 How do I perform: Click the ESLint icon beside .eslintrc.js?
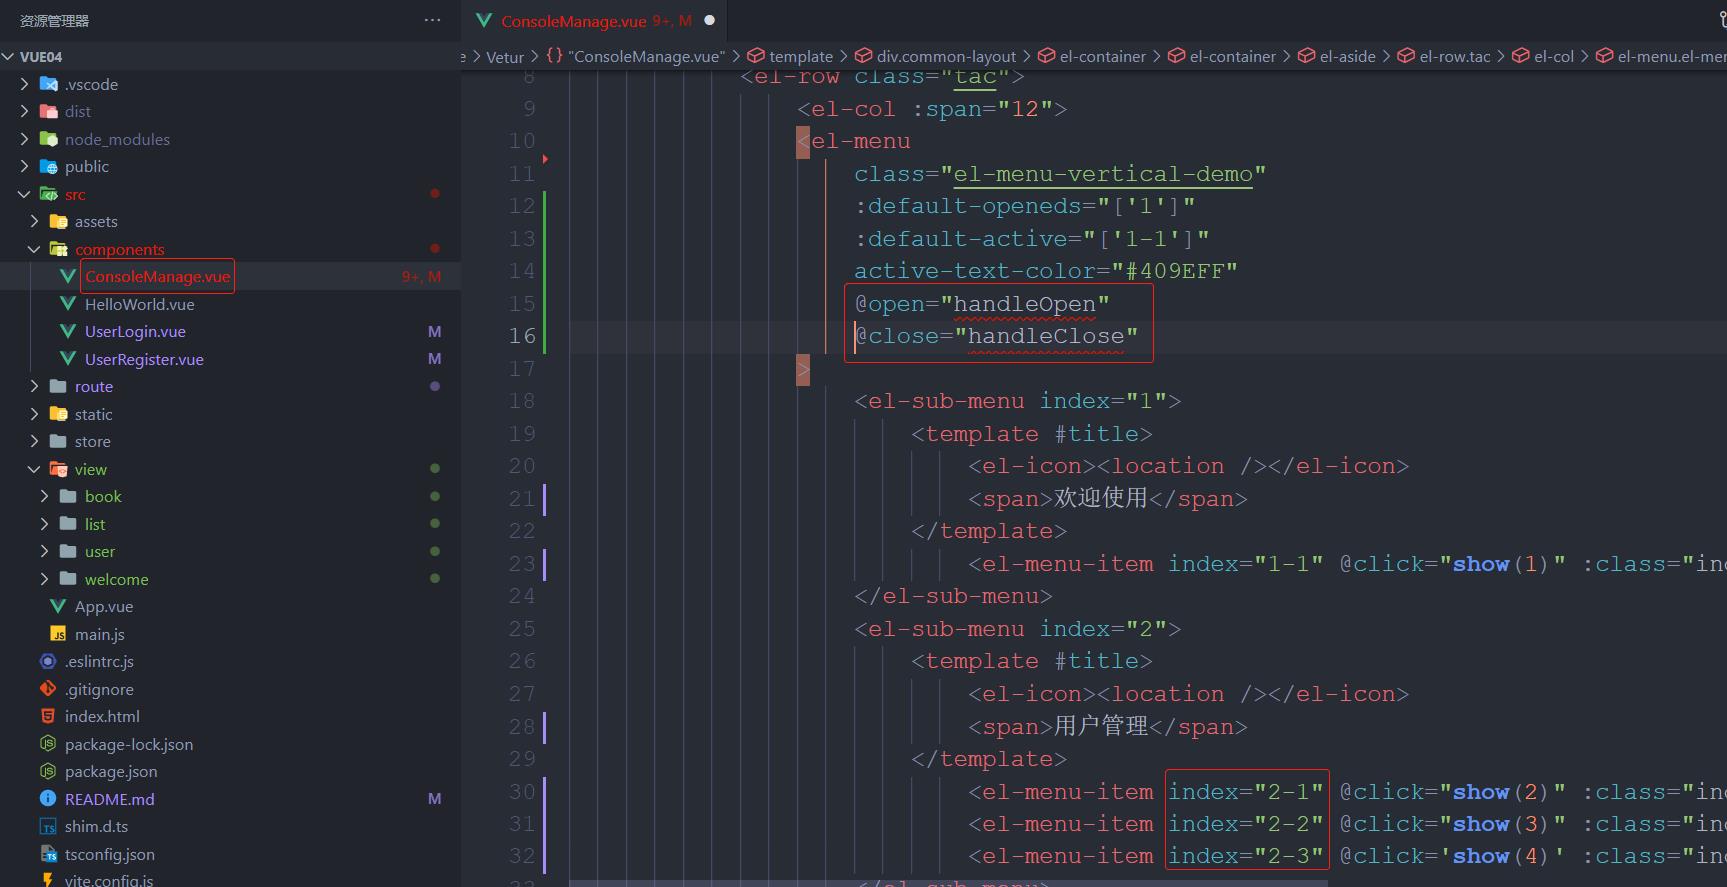click(x=48, y=661)
